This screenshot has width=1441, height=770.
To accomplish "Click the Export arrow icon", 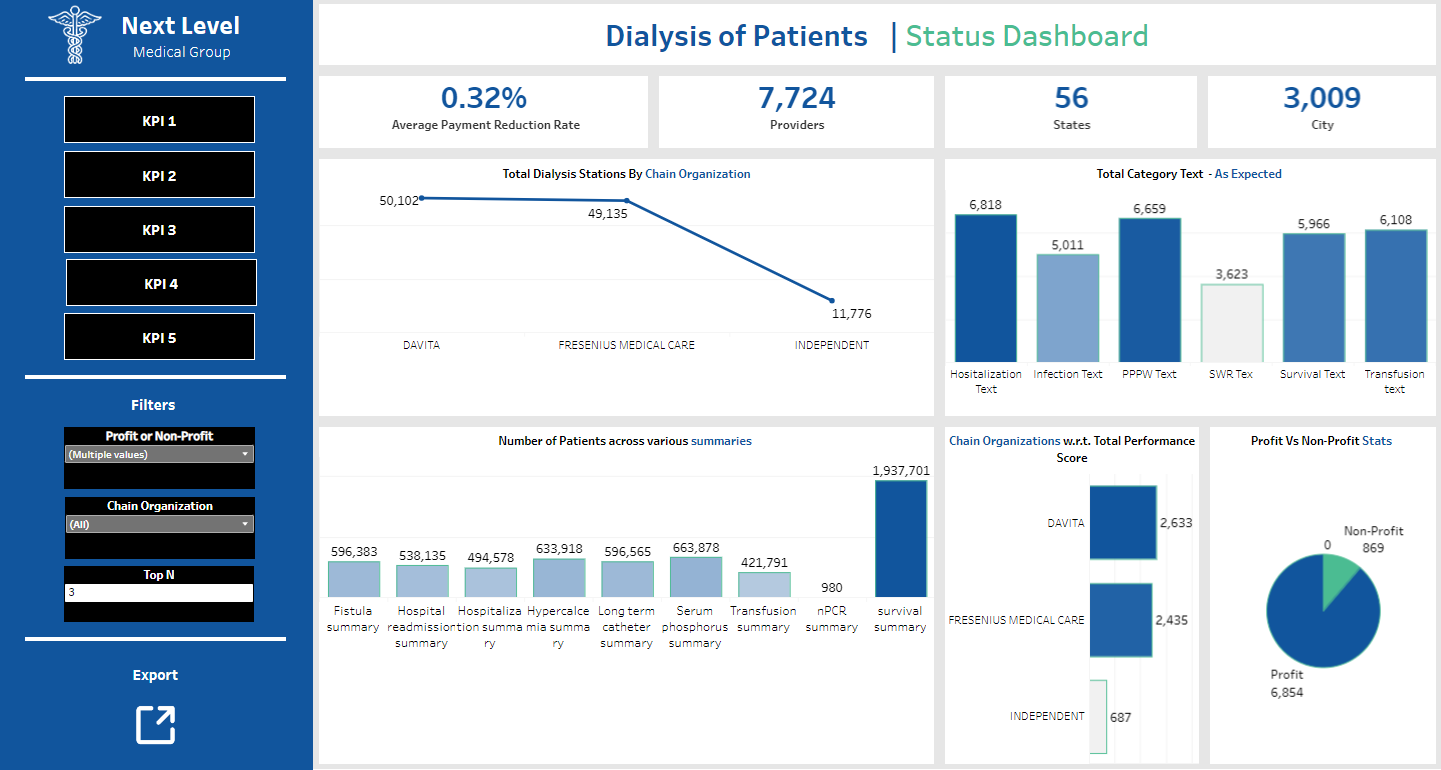I will 155,725.
